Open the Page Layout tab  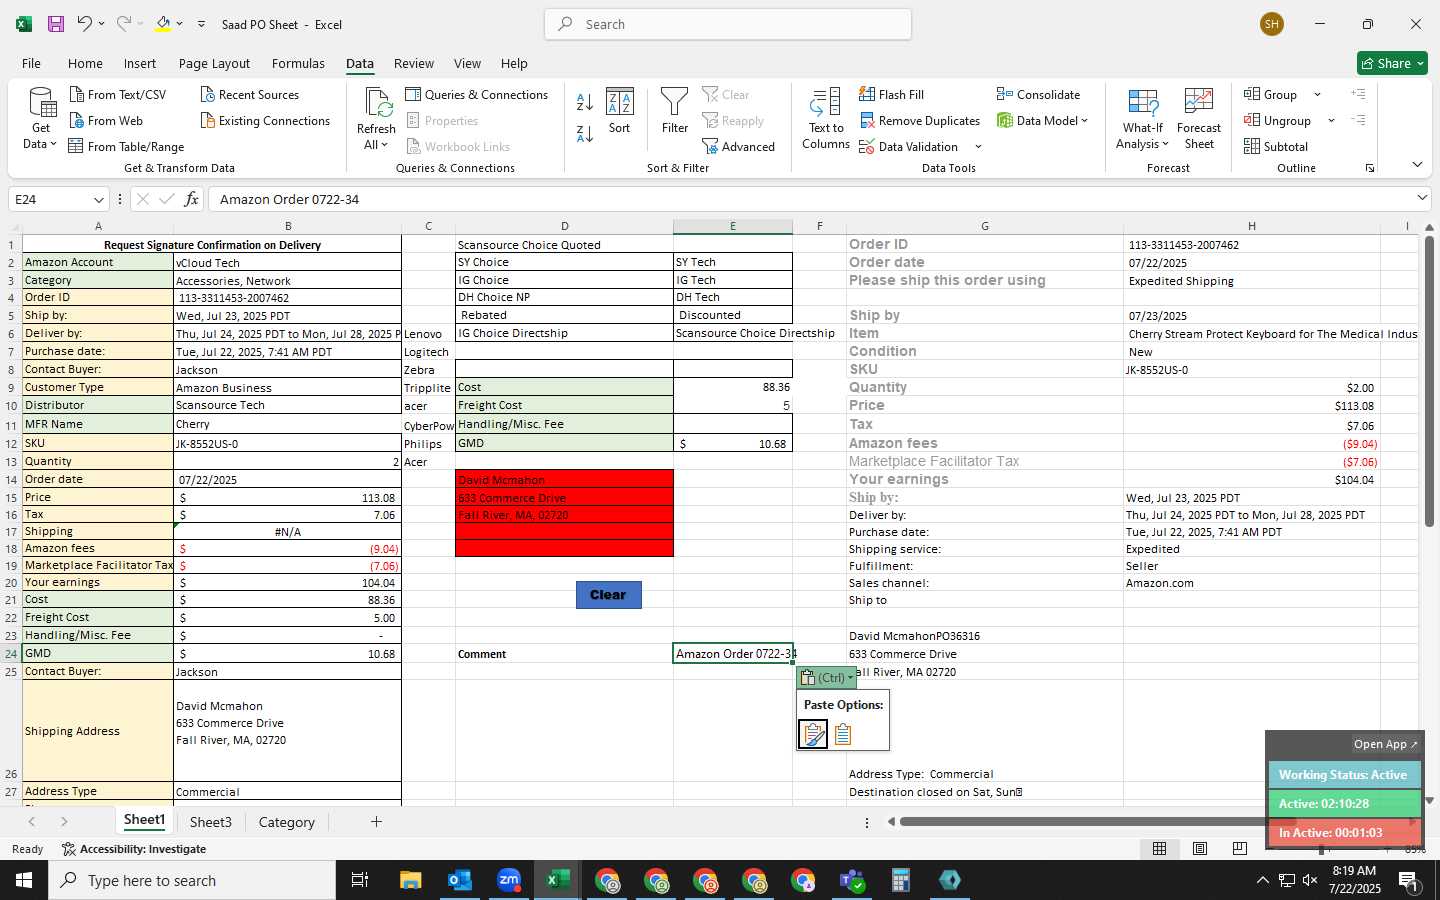[214, 63]
